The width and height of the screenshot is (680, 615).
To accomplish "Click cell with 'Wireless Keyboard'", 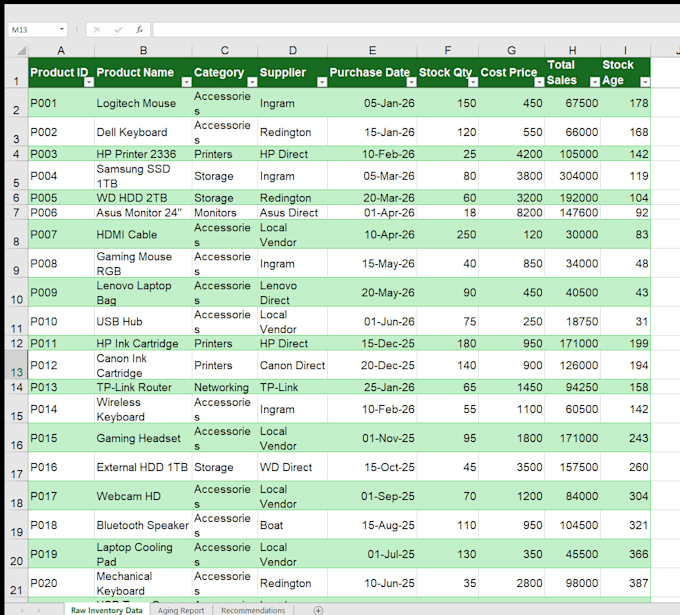I will pyautogui.click(x=143, y=409).
